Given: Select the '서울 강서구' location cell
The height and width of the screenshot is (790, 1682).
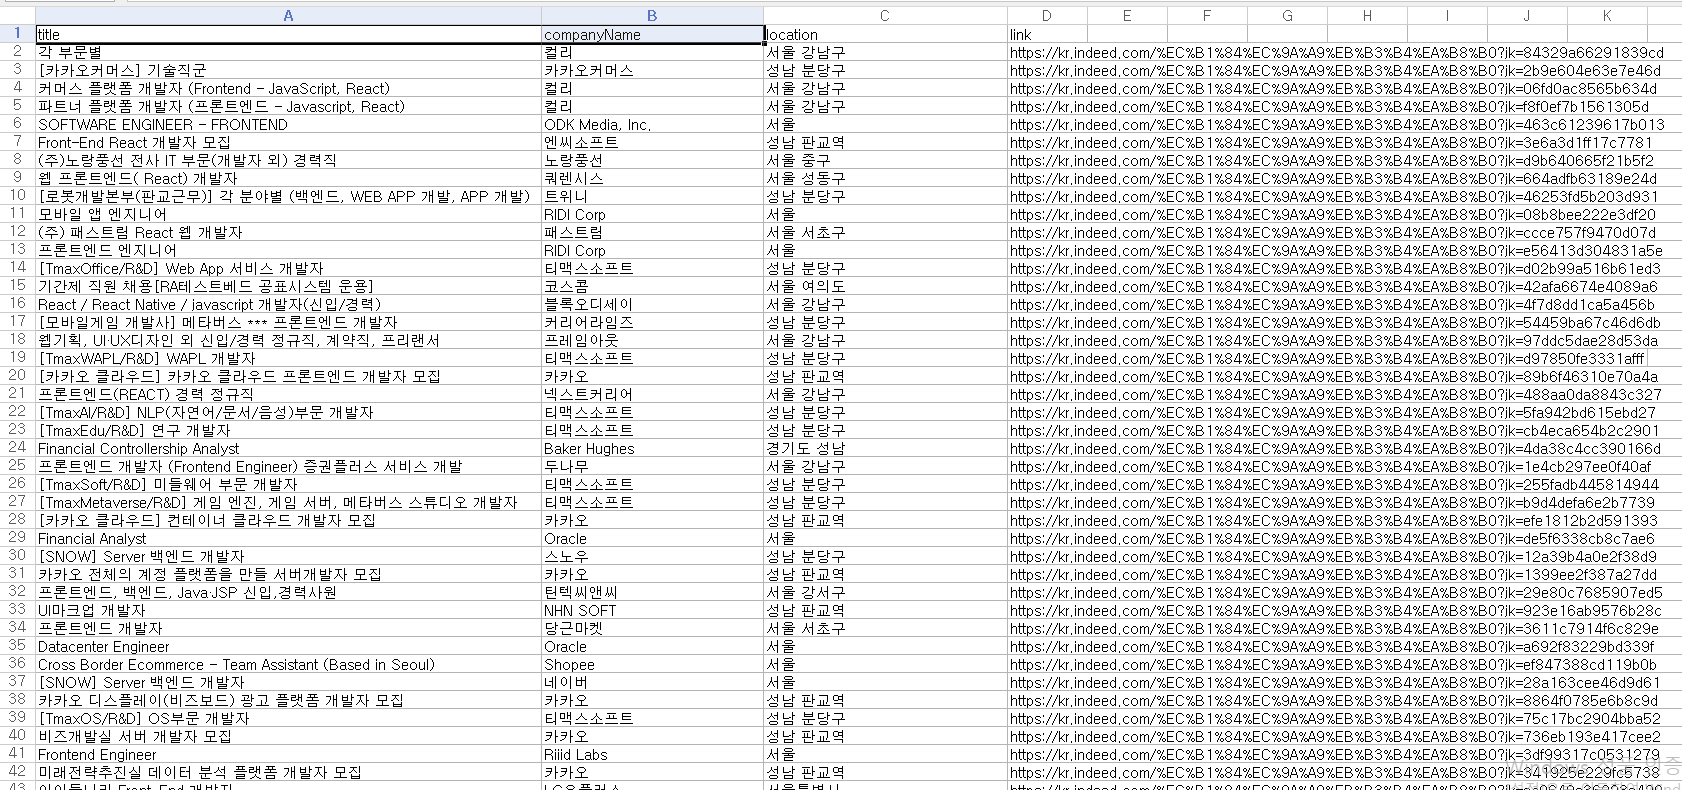Looking at the screenshot, I should click(885, 592).
